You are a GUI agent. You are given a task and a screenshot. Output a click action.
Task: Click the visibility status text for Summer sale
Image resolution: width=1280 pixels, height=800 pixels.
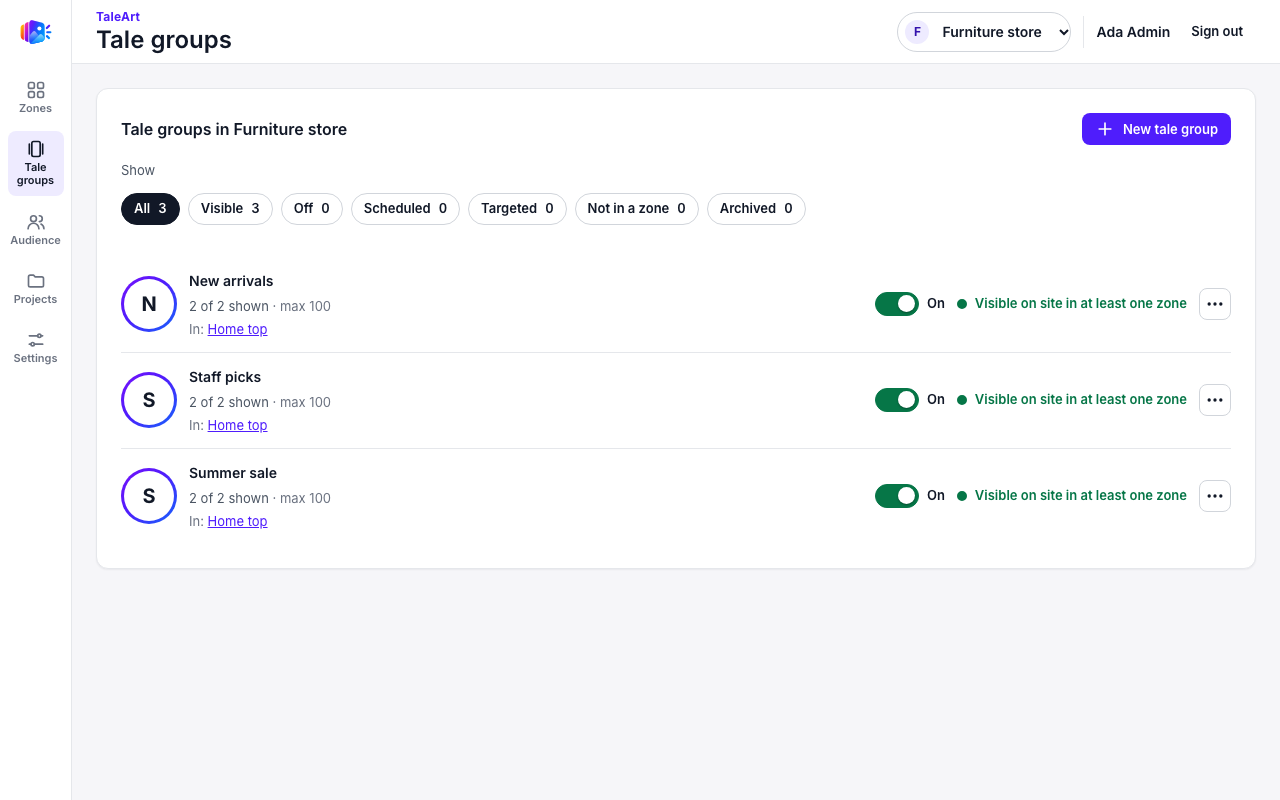[x=1081, y=496]
